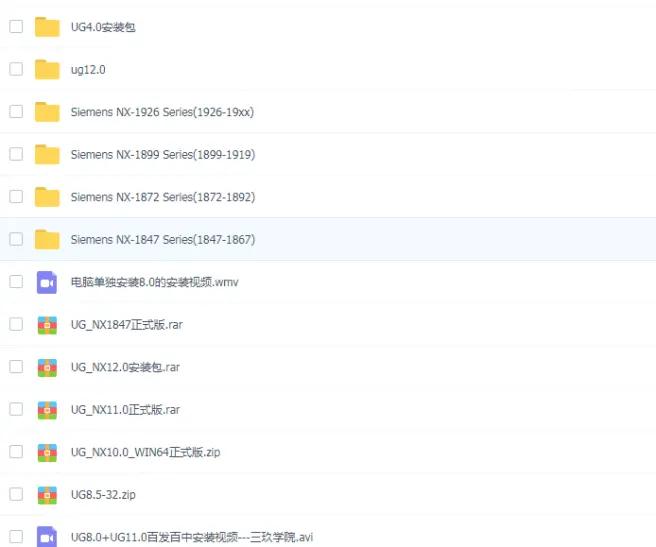Click folder icon for Siemens NX-1926 Series
Screen dimensions: 656x547
(47, 112)
